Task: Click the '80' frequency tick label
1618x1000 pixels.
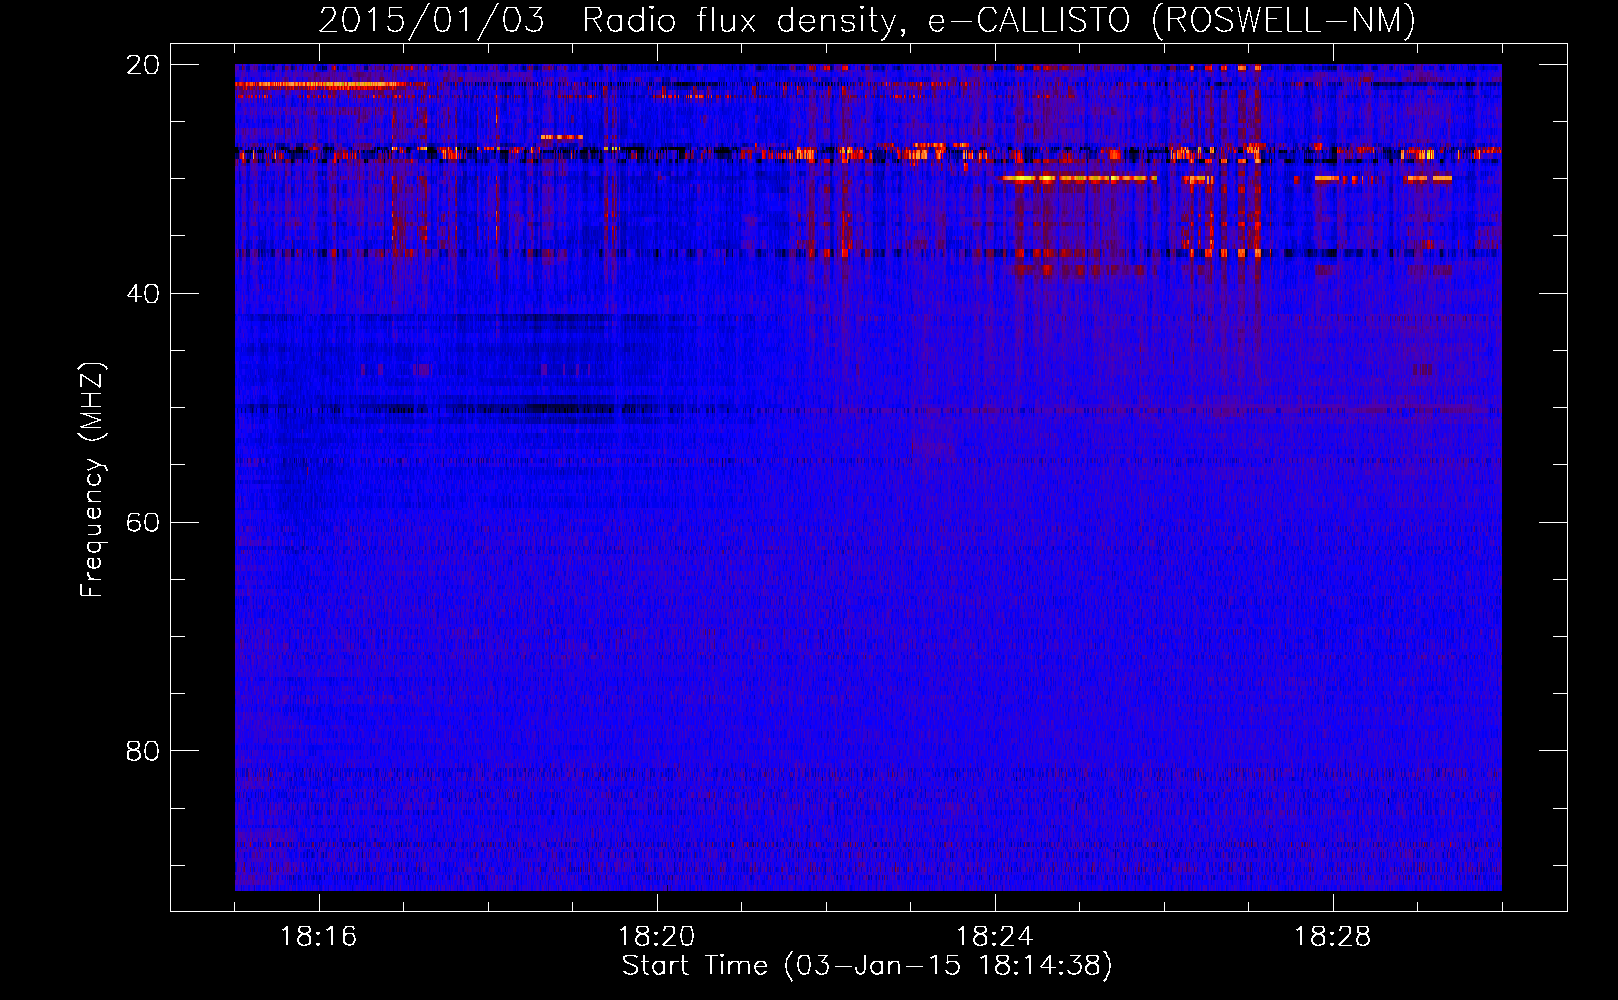Action: pyautogui.click(x=143, y=751)
